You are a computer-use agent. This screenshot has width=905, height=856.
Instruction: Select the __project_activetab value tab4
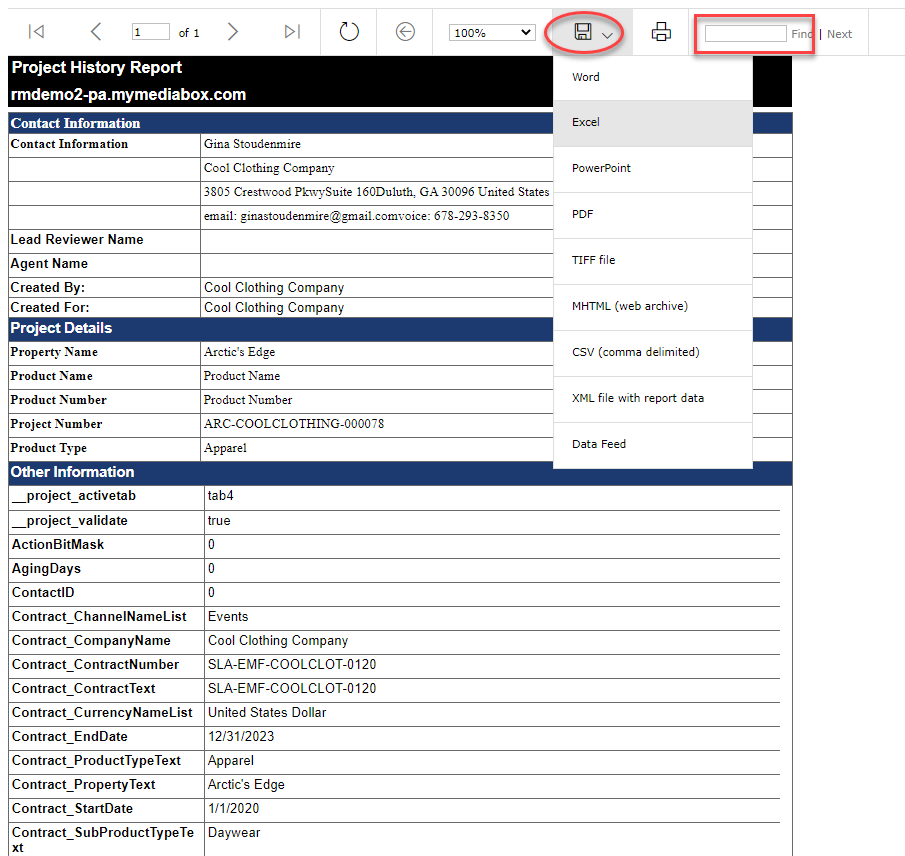pos(220,496)
